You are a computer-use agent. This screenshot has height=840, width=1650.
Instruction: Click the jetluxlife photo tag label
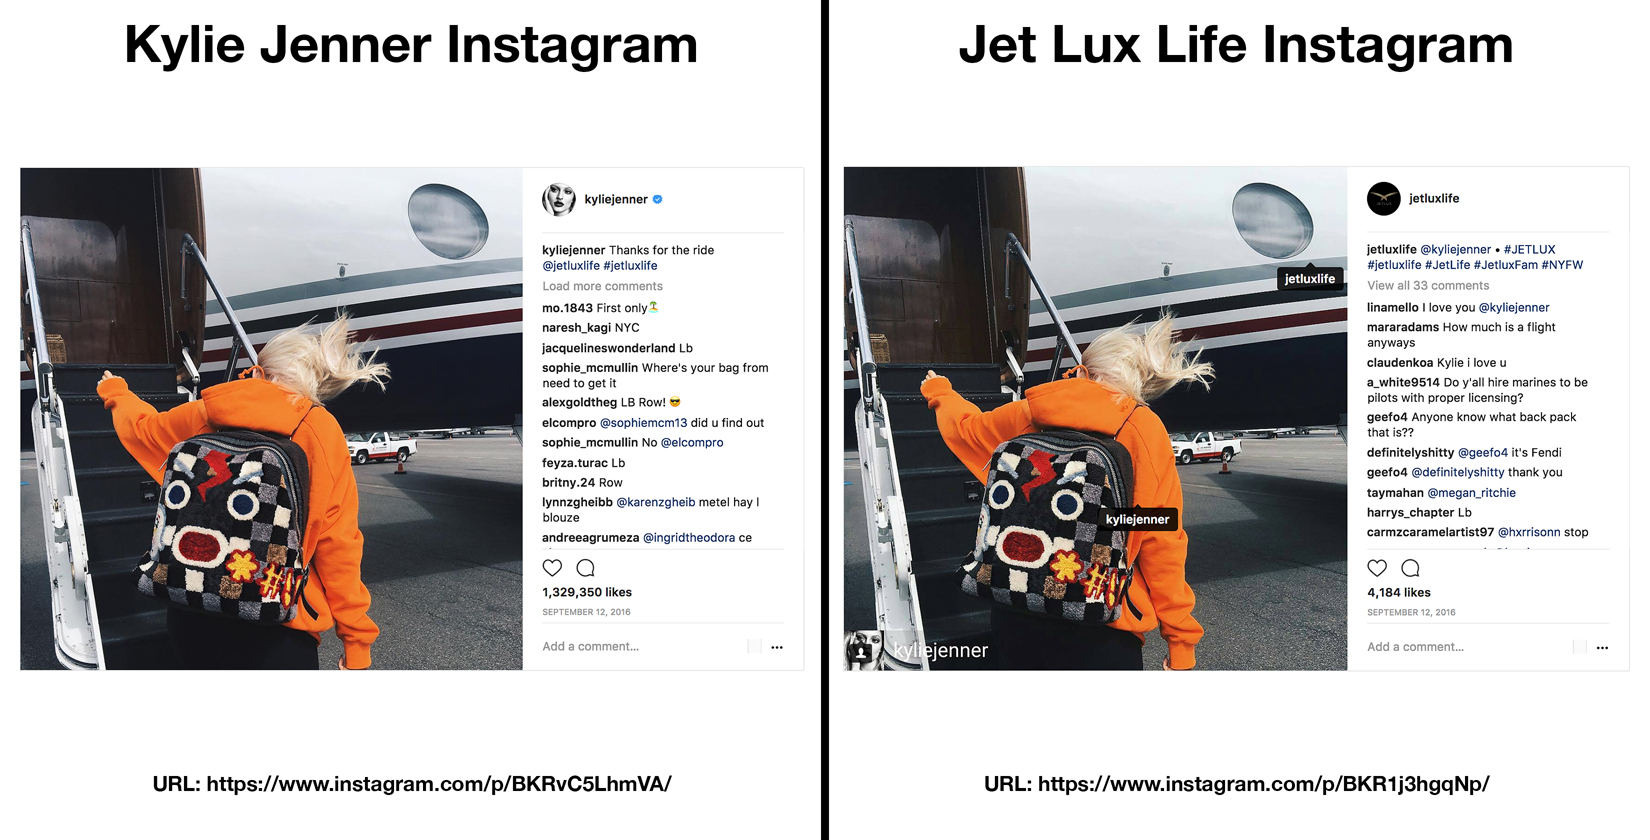click(x=1309, y=279)
